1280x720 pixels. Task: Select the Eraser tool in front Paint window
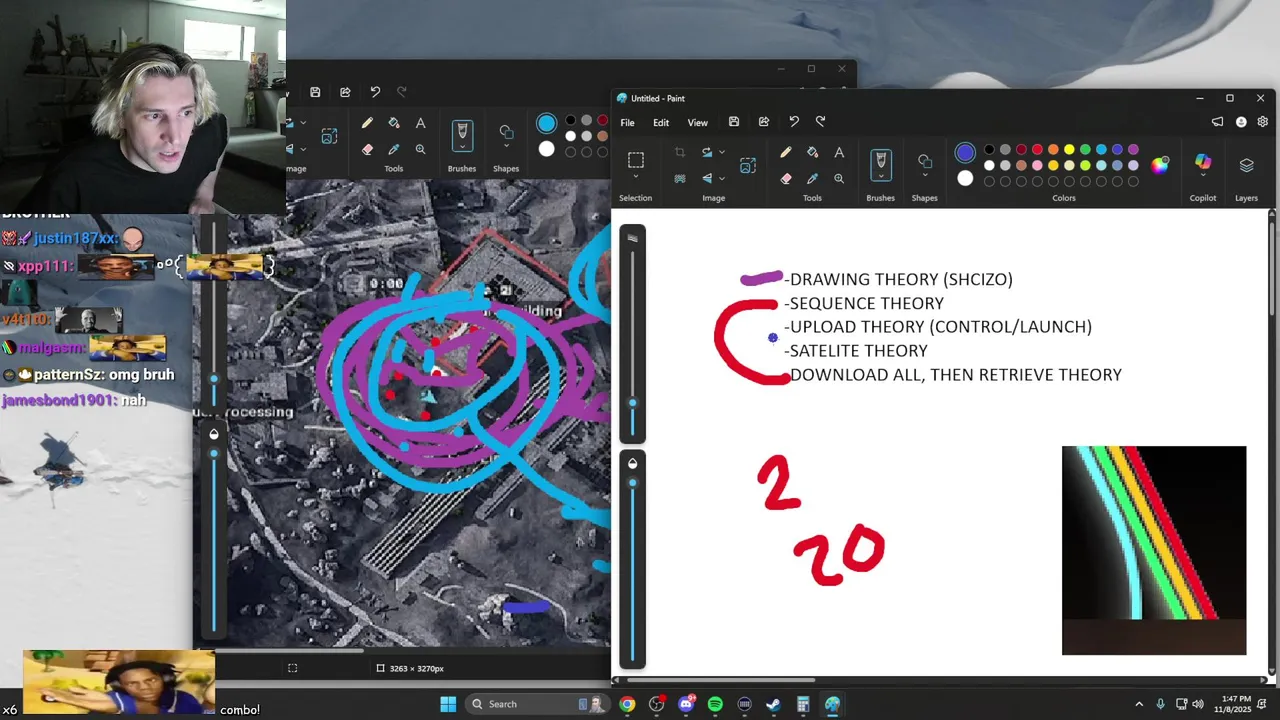pyautogui.click(x=785, y=178)
